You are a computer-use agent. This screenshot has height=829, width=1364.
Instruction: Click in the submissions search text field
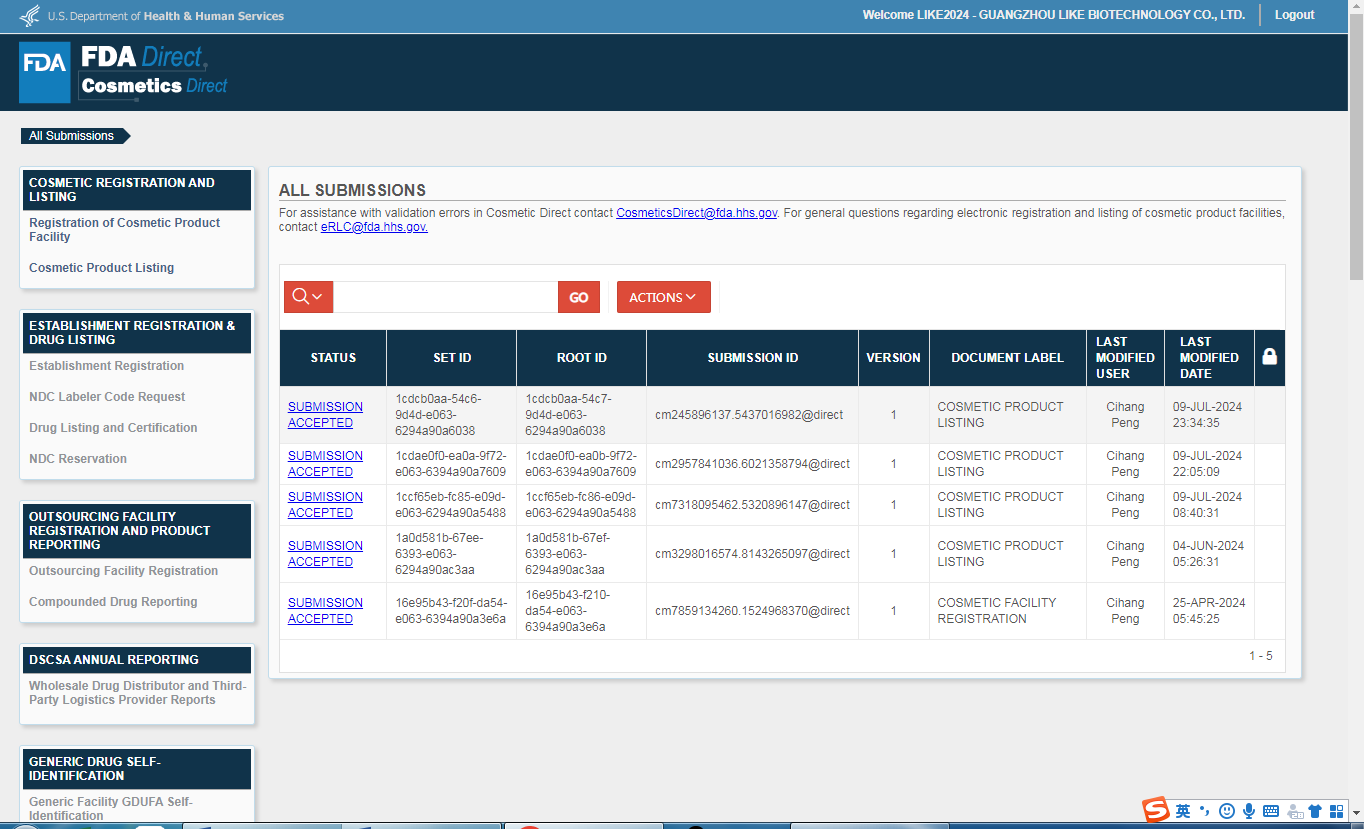coord(445,297)
